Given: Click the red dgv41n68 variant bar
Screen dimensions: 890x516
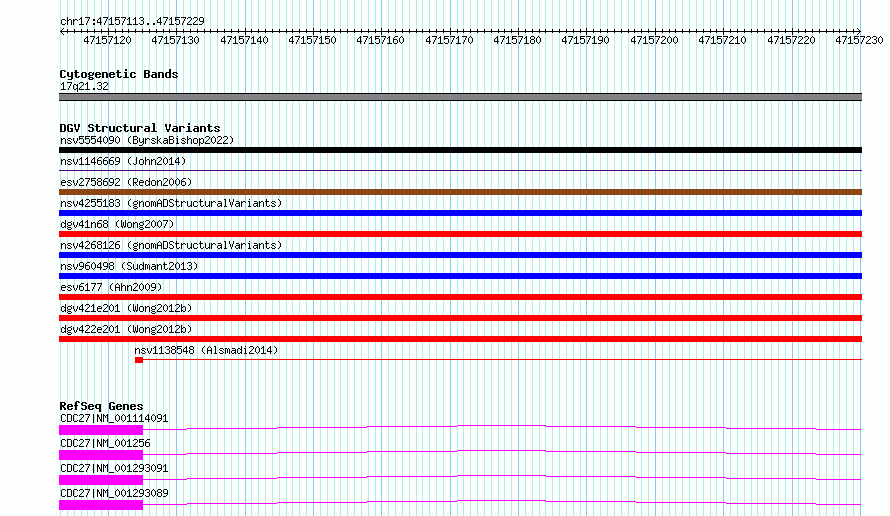Looking at the screenshot, I should coord(460,234).
